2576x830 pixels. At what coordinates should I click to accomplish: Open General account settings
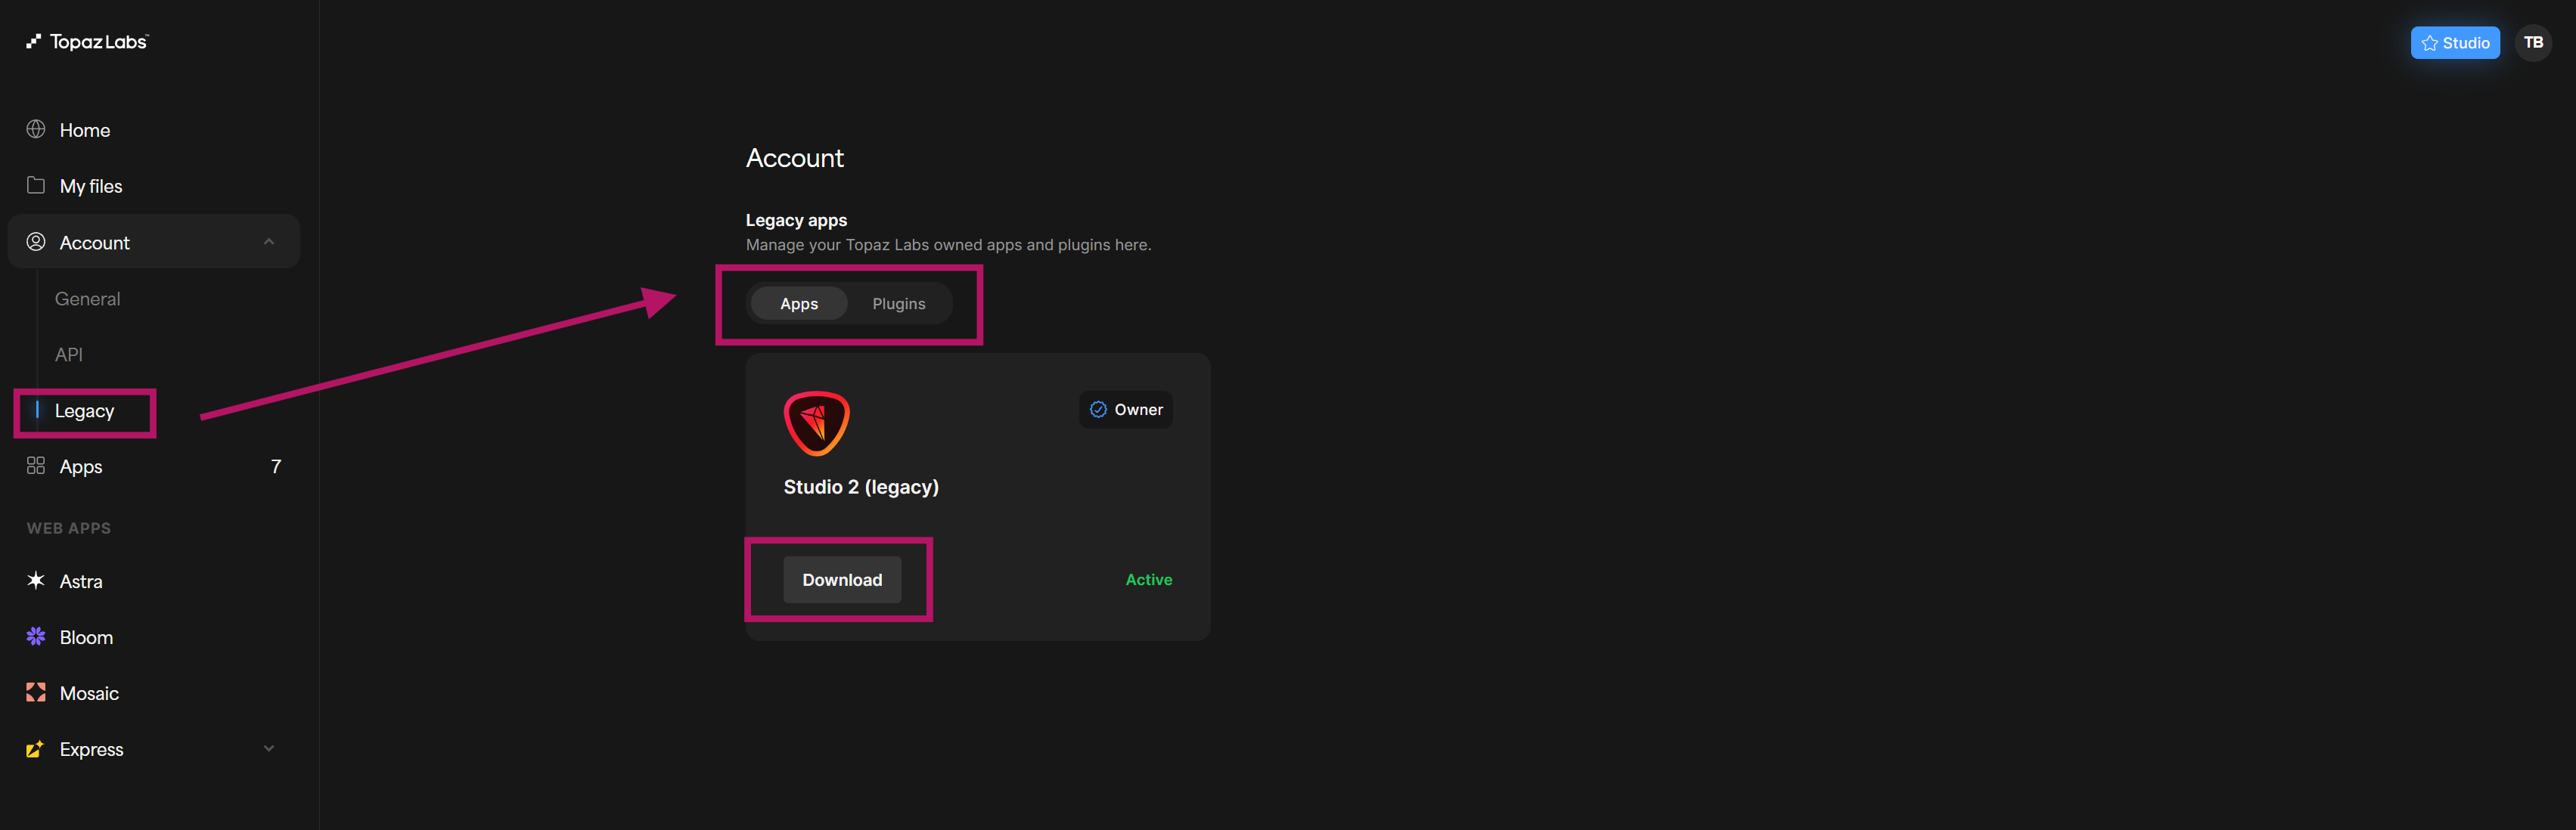click(87, 299)
